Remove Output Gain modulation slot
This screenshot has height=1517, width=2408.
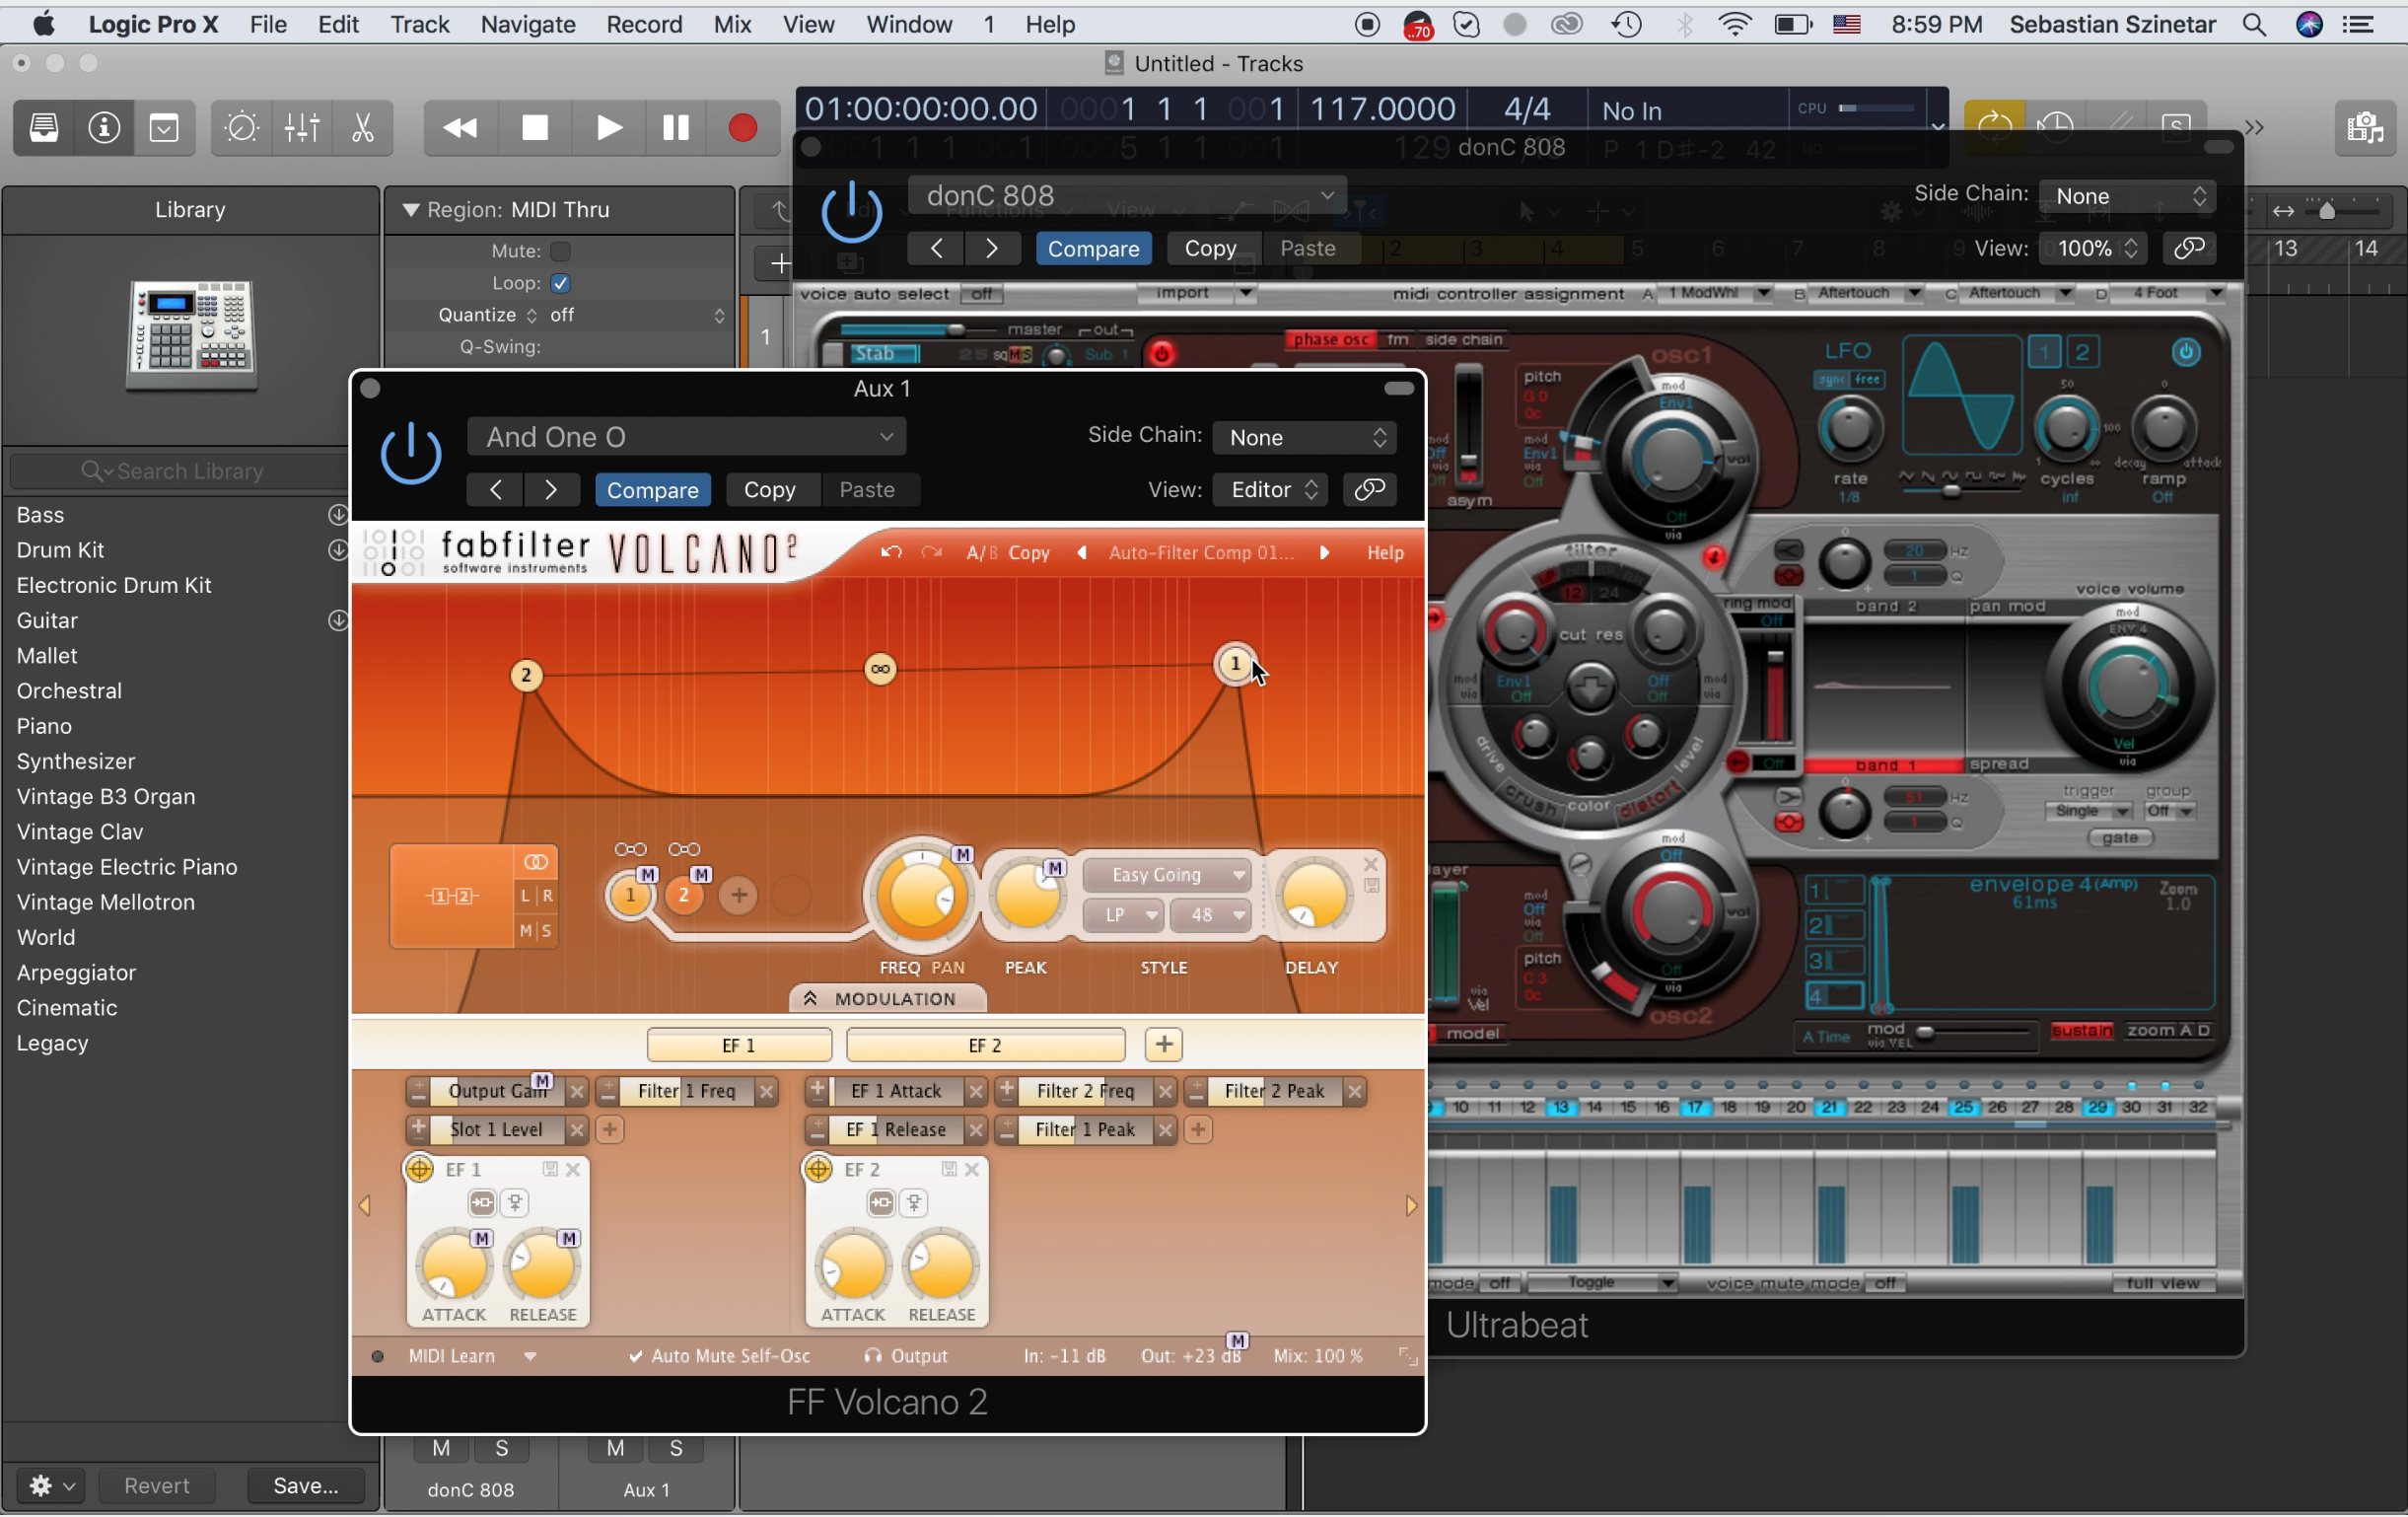pyautogui.click(x=577, y=1091)
